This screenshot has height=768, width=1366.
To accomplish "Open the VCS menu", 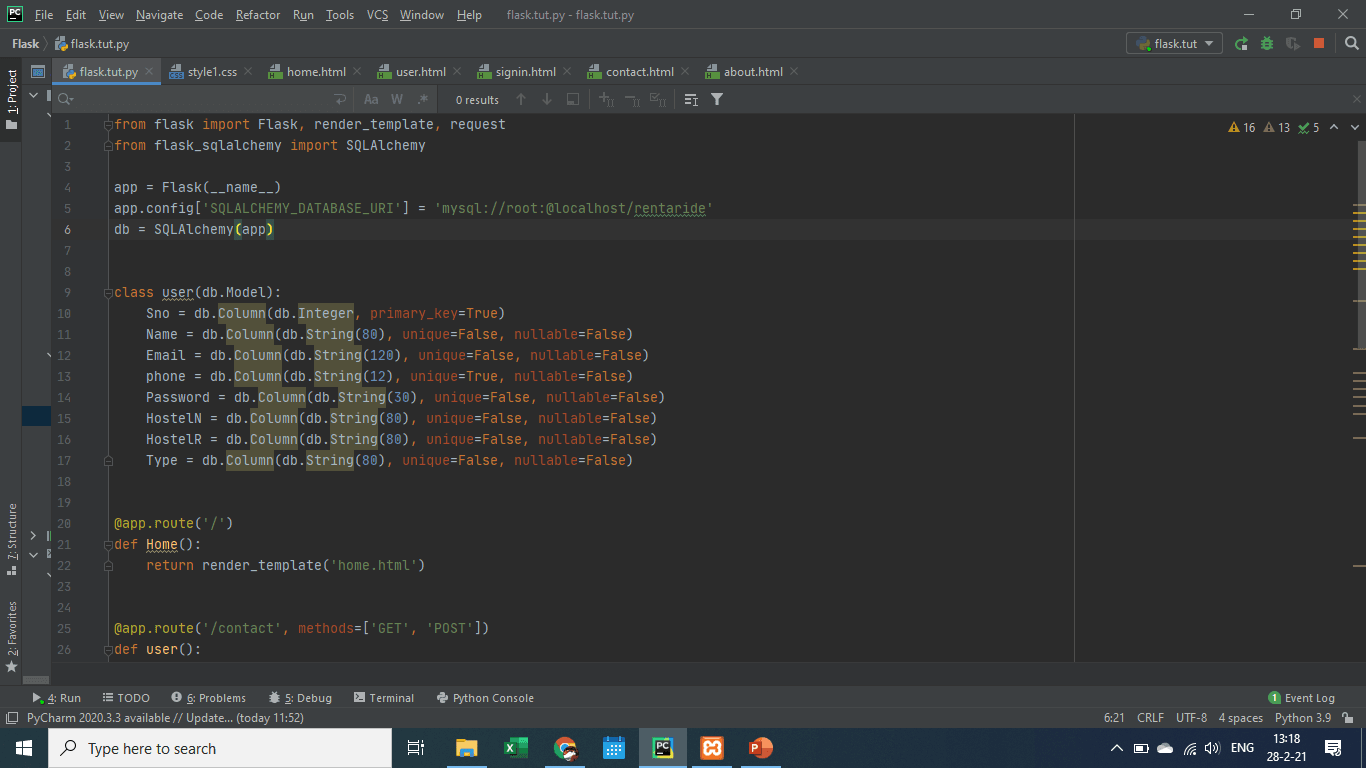I will [x=377, y=14].
